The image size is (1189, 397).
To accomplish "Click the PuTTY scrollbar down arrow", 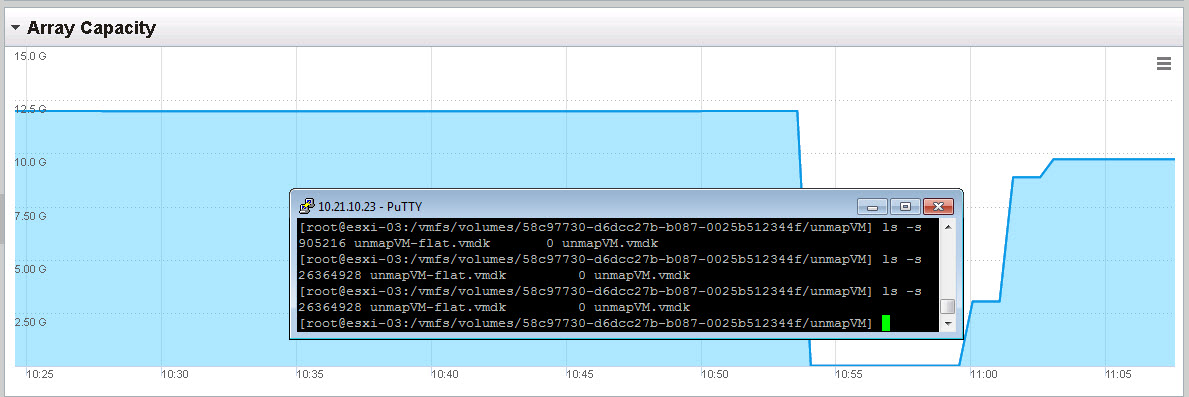I will [x=947, y=324].
